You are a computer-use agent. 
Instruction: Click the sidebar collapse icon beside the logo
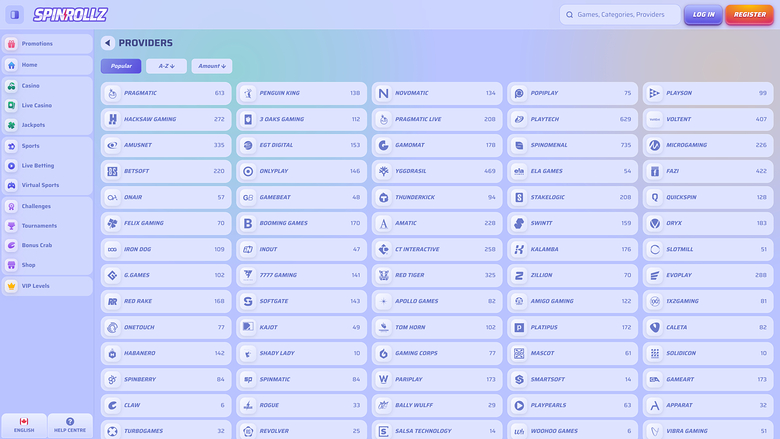coord(14,15)
